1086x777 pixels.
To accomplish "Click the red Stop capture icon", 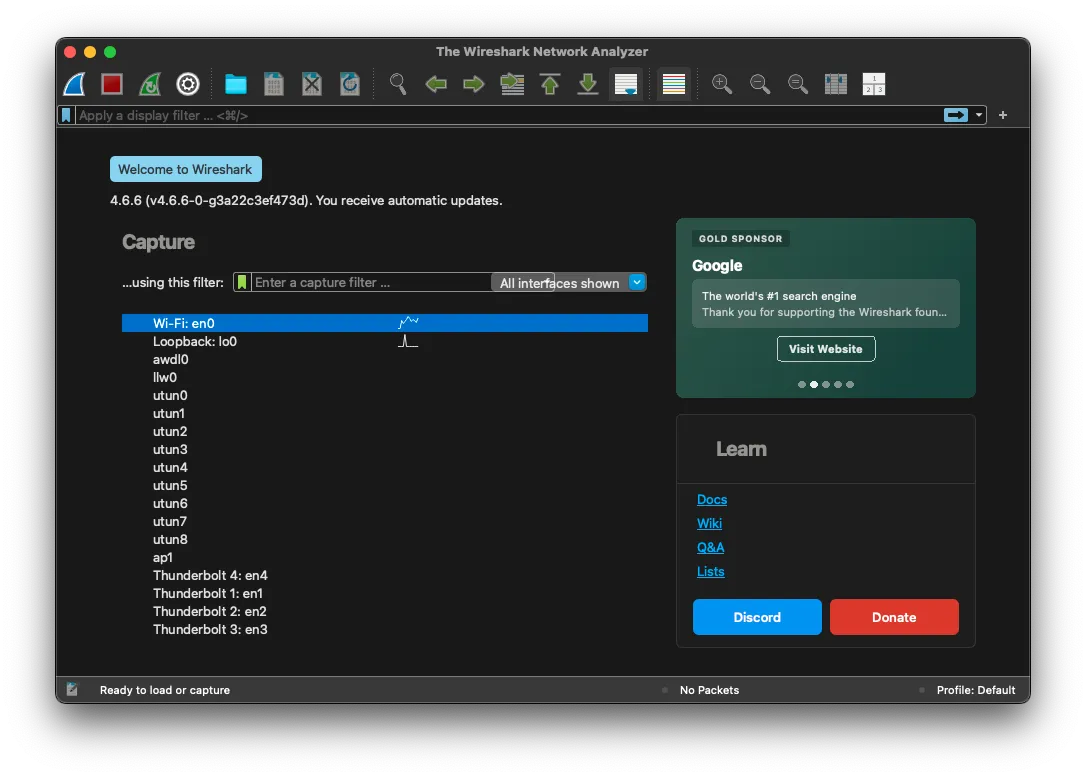I will click(x=112, y=84).
